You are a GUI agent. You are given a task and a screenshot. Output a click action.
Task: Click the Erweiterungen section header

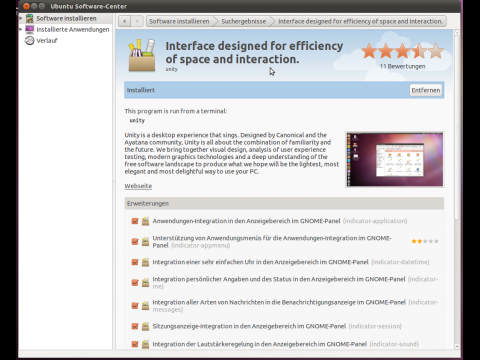284,203
